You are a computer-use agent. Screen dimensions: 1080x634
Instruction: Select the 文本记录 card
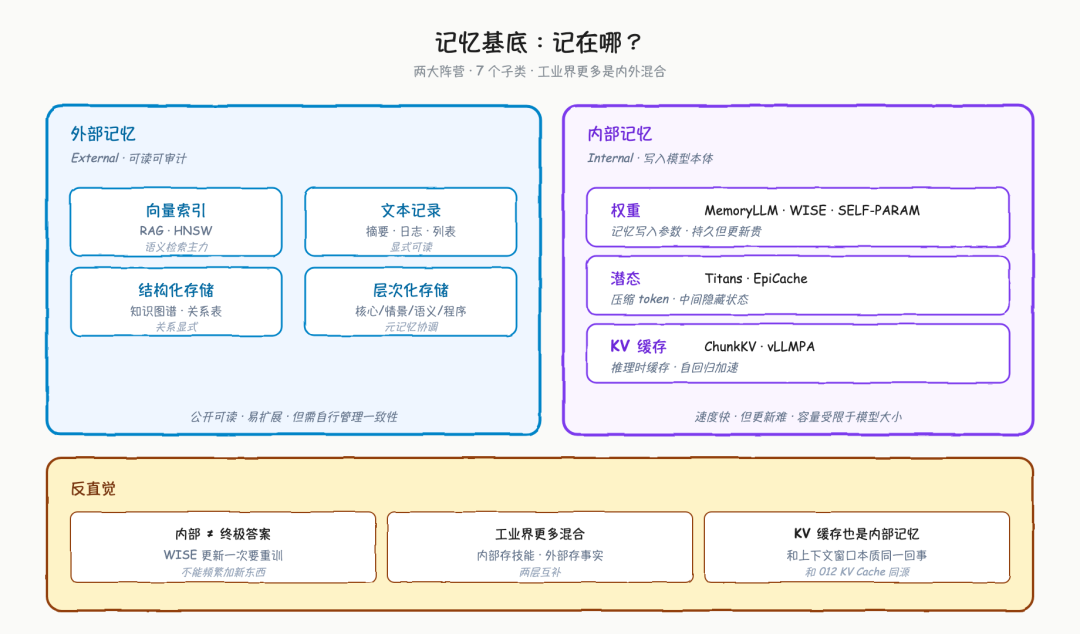point(411,222)
